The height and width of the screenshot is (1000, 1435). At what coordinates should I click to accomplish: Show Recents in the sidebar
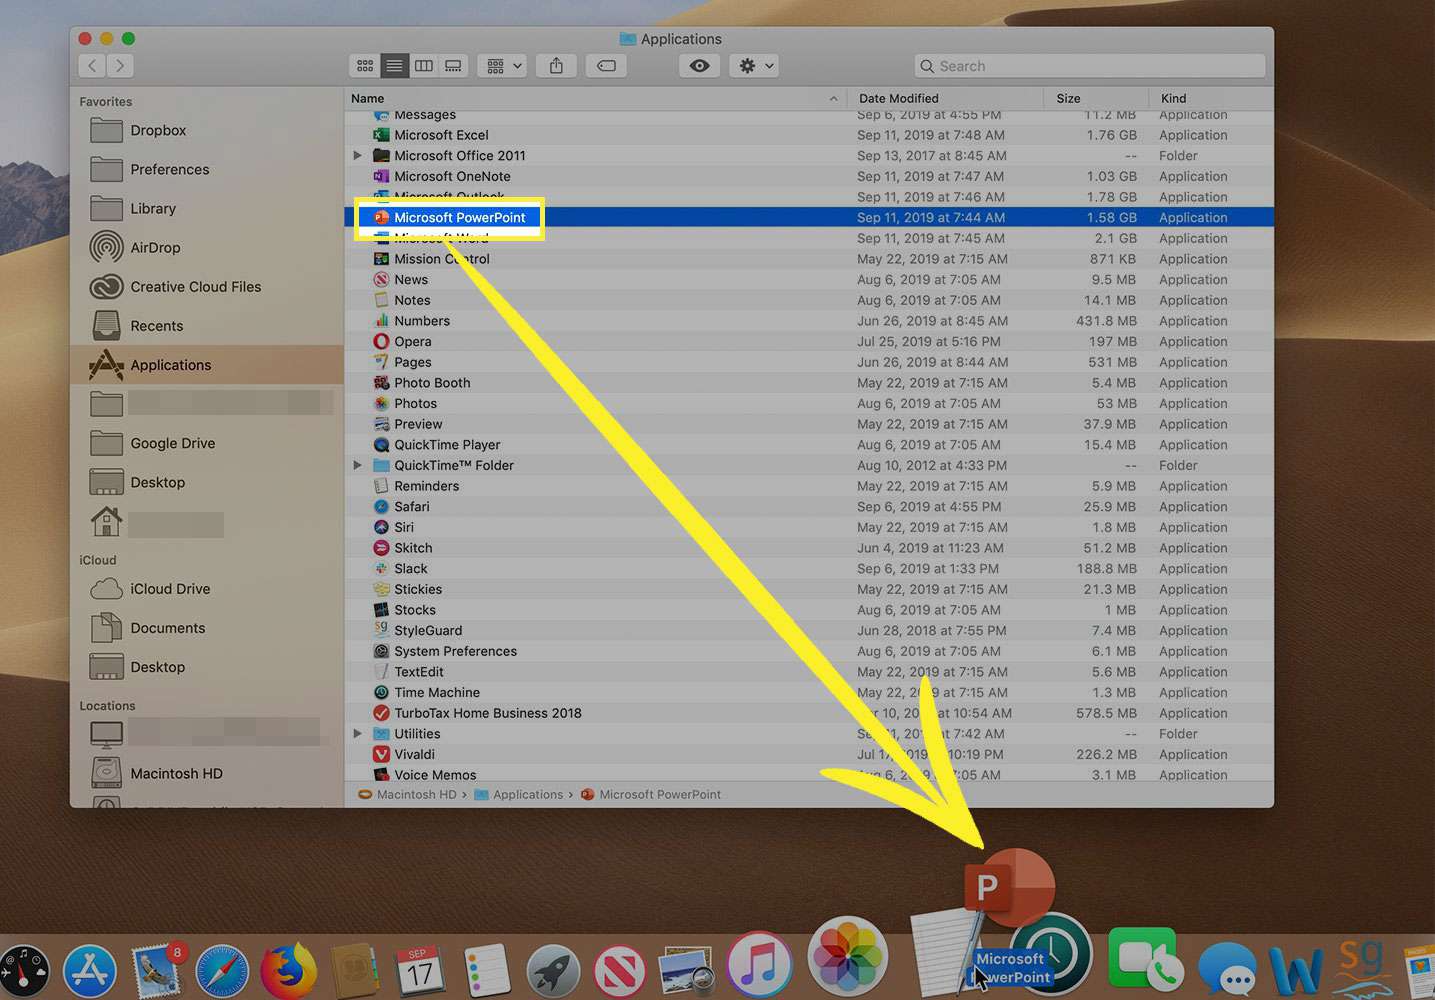click(x=206, y=326)
